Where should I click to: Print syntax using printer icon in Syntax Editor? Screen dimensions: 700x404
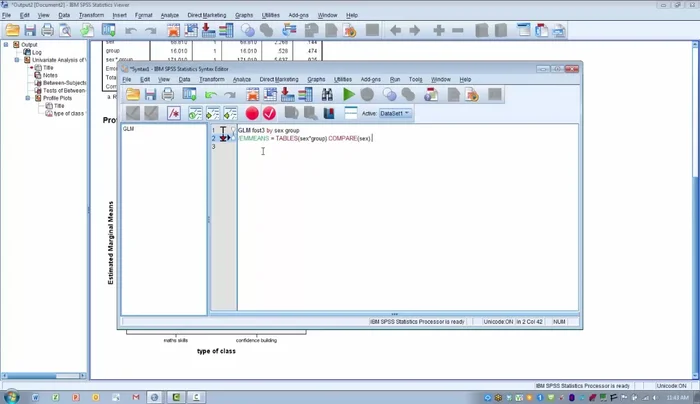pyautogui.click(x=168, y=94)
